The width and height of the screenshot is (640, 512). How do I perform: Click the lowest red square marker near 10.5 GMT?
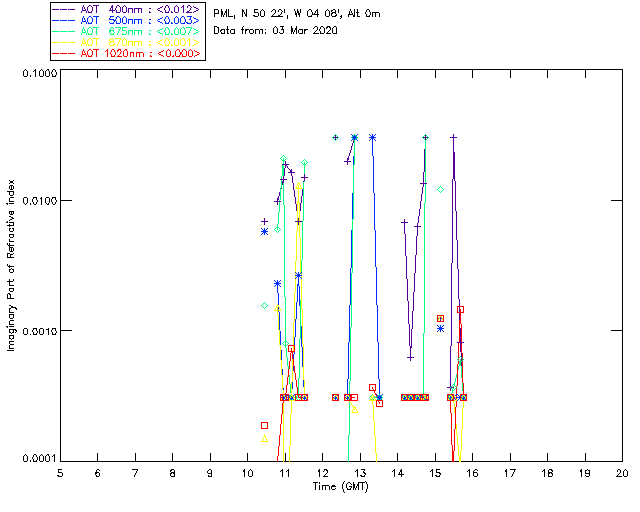(x=265, y=425)
